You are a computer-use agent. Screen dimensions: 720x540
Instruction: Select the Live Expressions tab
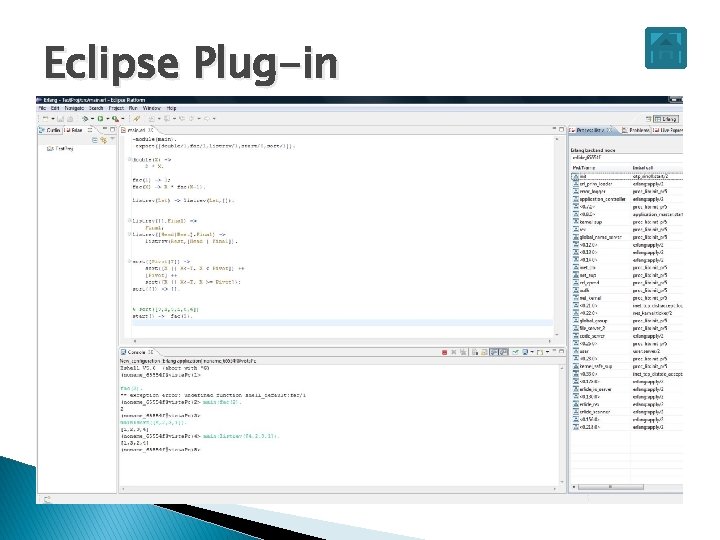667,130
